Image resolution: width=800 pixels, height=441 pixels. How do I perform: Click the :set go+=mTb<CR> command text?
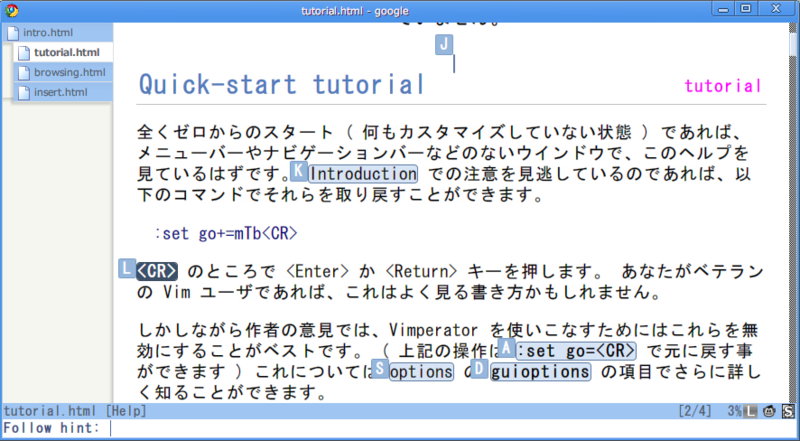[226, 234]
